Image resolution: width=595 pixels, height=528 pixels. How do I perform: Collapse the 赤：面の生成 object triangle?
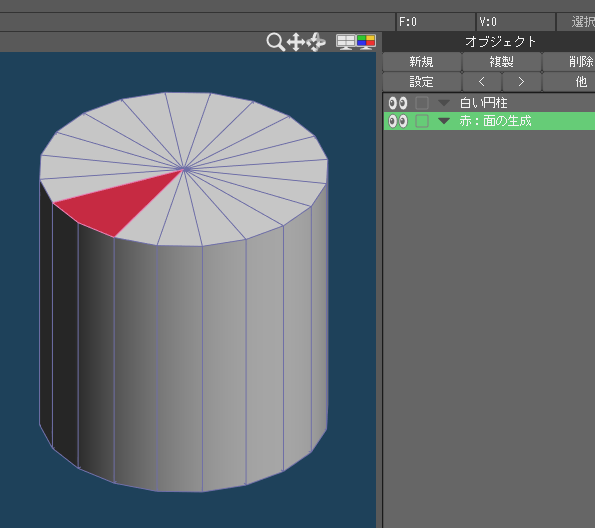tap(444, 121)
